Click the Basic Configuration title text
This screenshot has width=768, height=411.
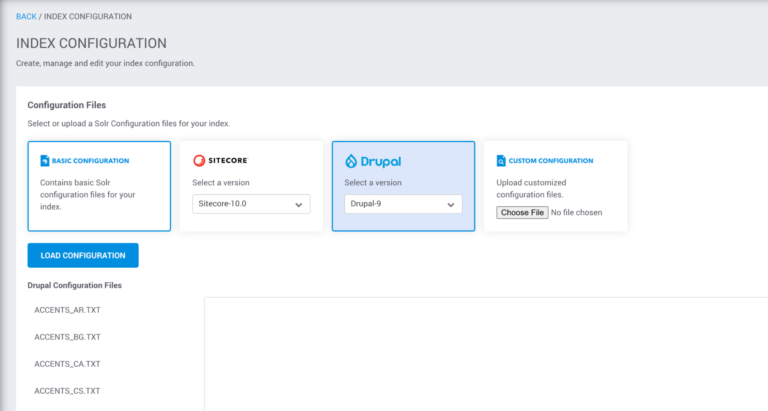(91, 160)
